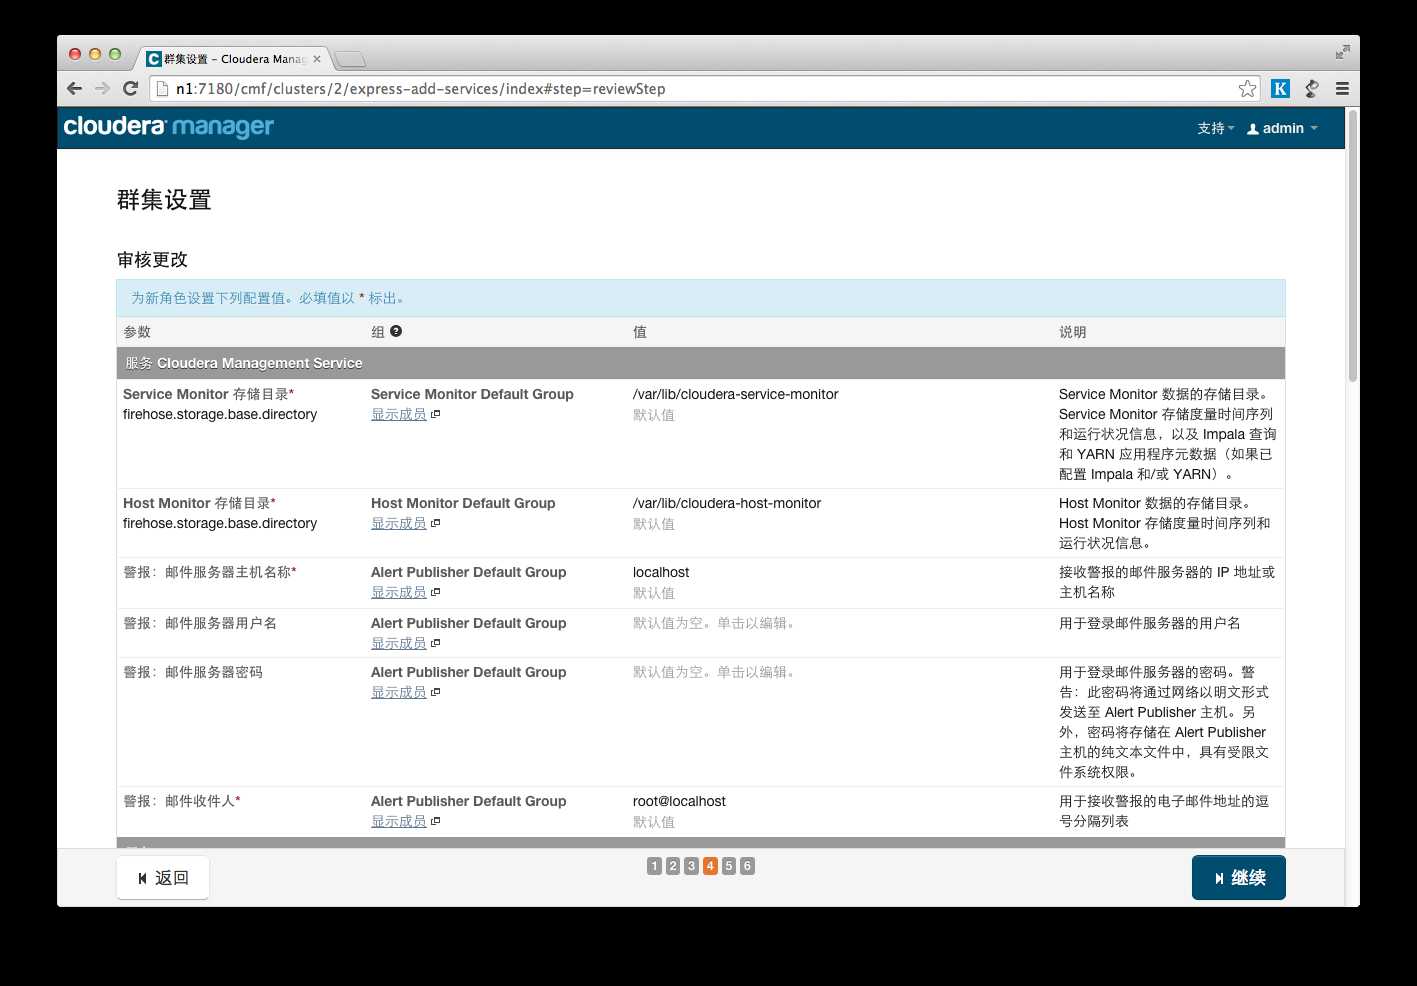This screenshot has width=1417, height=986.
Task: Open the admin user dropdown
Action: pos(1282,128)
